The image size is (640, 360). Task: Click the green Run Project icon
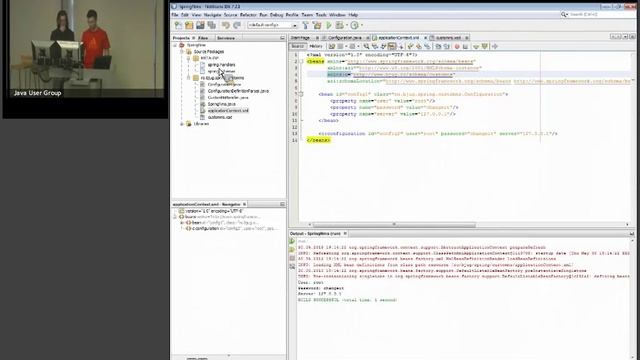point(329,25)
